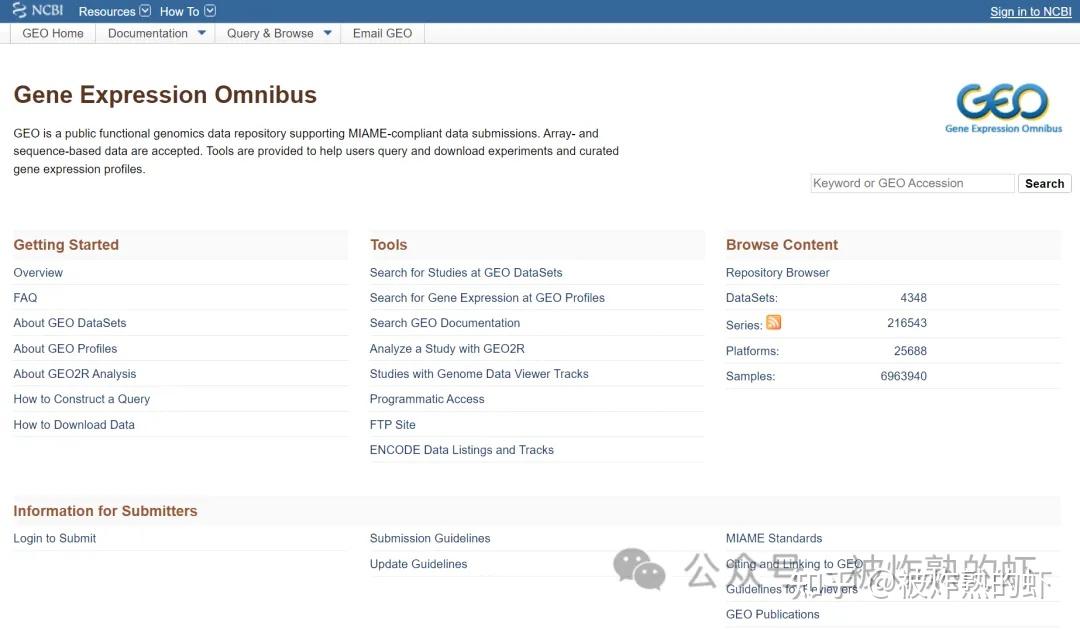
Task: Click the Series RSS feed icon
Action: click(x=774, y=322)
